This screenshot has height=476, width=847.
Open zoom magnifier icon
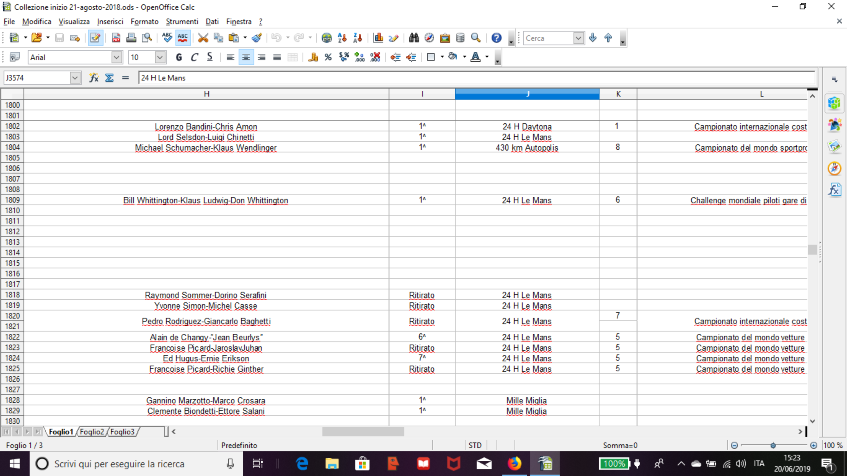tap(476, 38)
